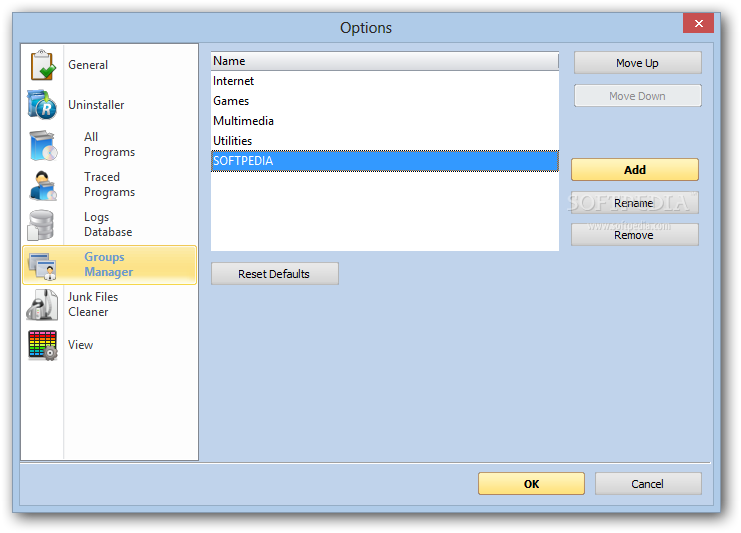Click the Cancel button

coord(648,484)
